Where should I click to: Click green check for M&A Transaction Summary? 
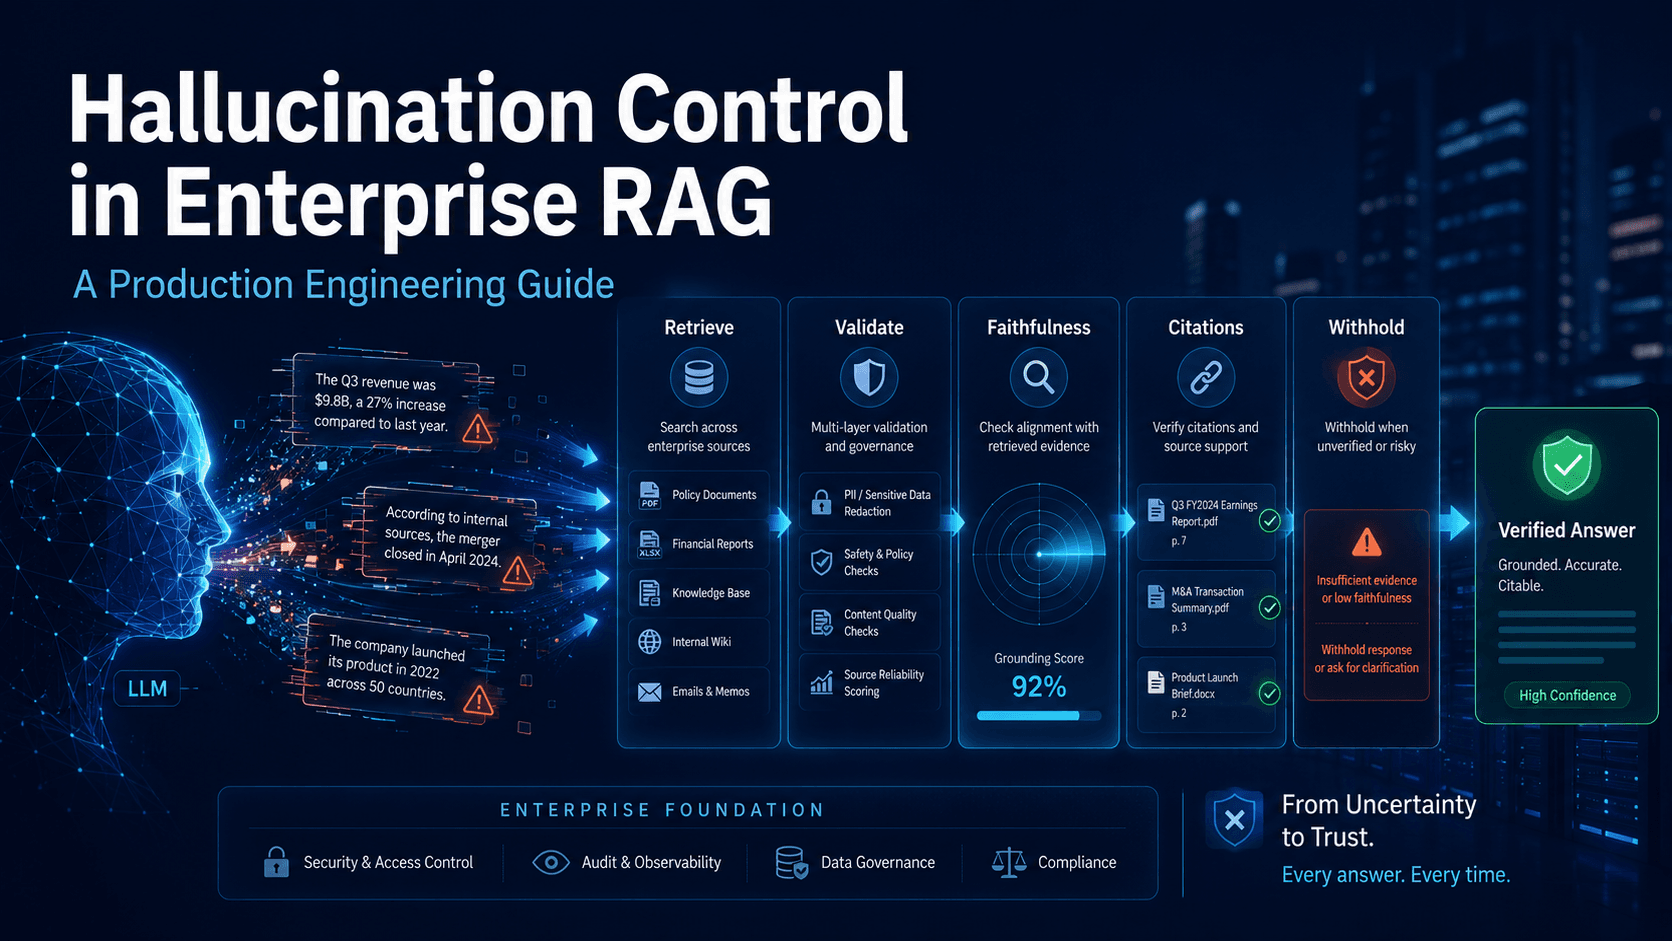click(1269, 607)
